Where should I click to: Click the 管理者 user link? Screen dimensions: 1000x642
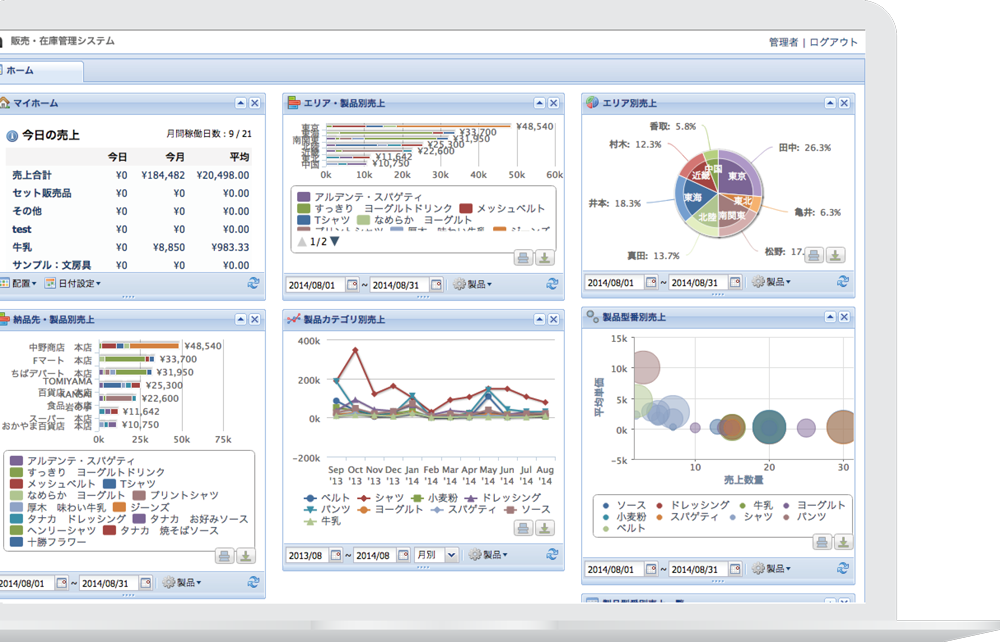point(783,42)
